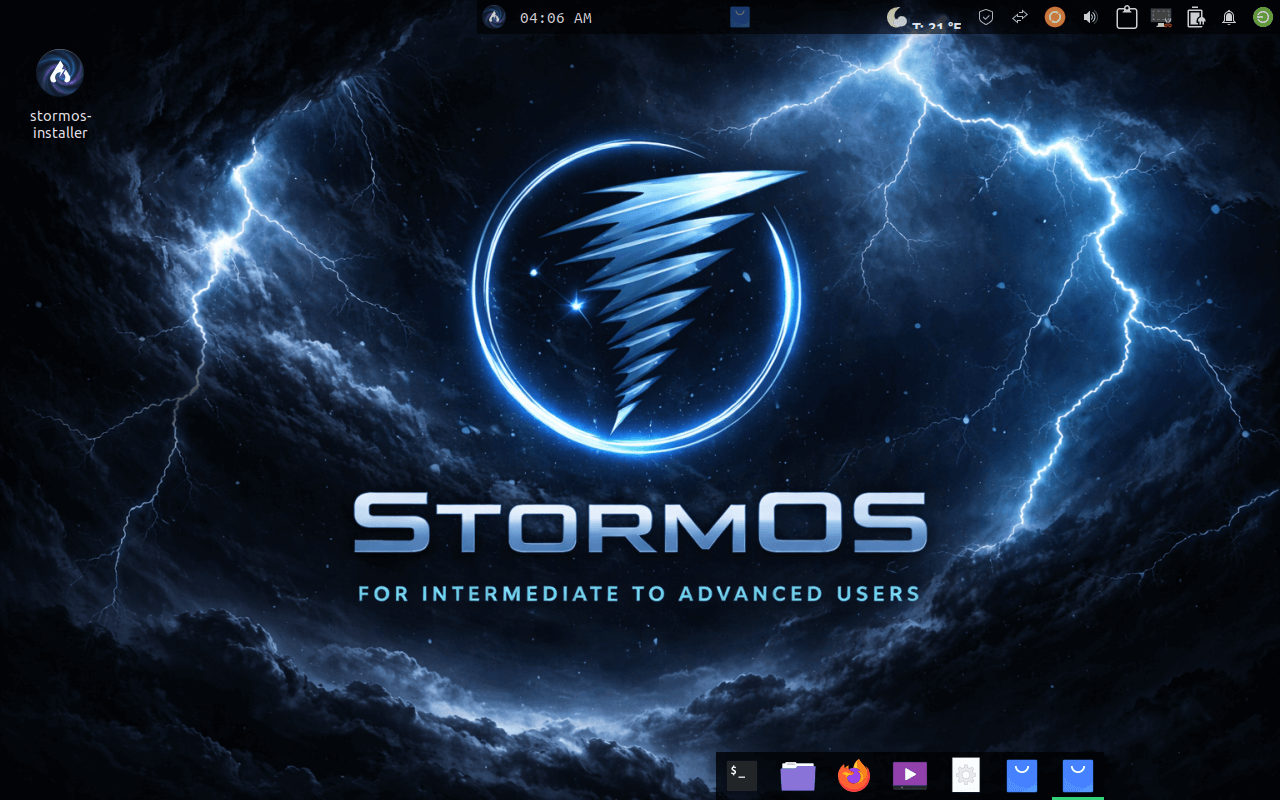The image size is (1280, 800).
Task: Click the StormOS flame logo in the panel
Action: tap(494, 17)
